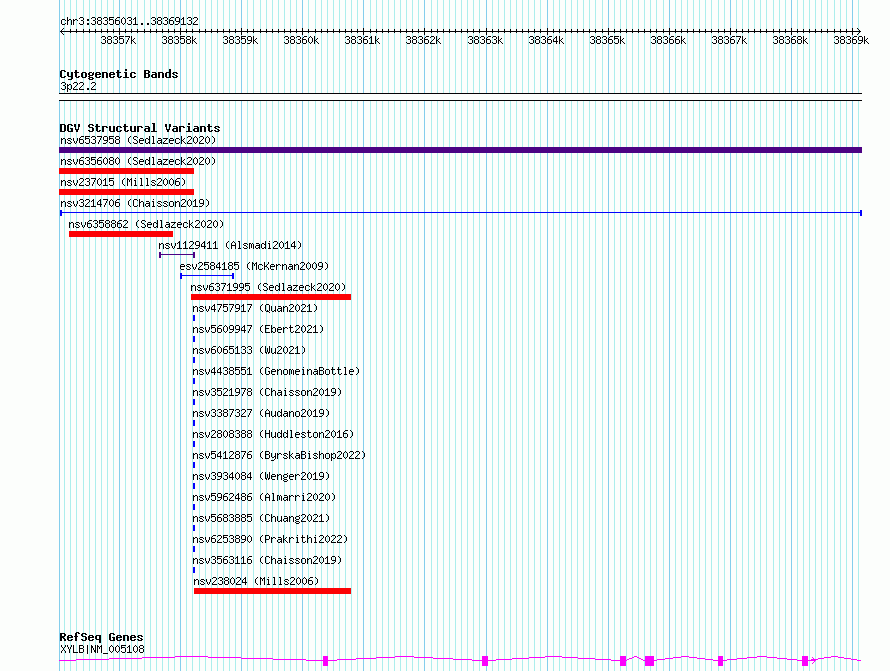This screenshot has height=671, width=890.
Task: Click the red bar under nsv6371995
Action: coord(271,297)
